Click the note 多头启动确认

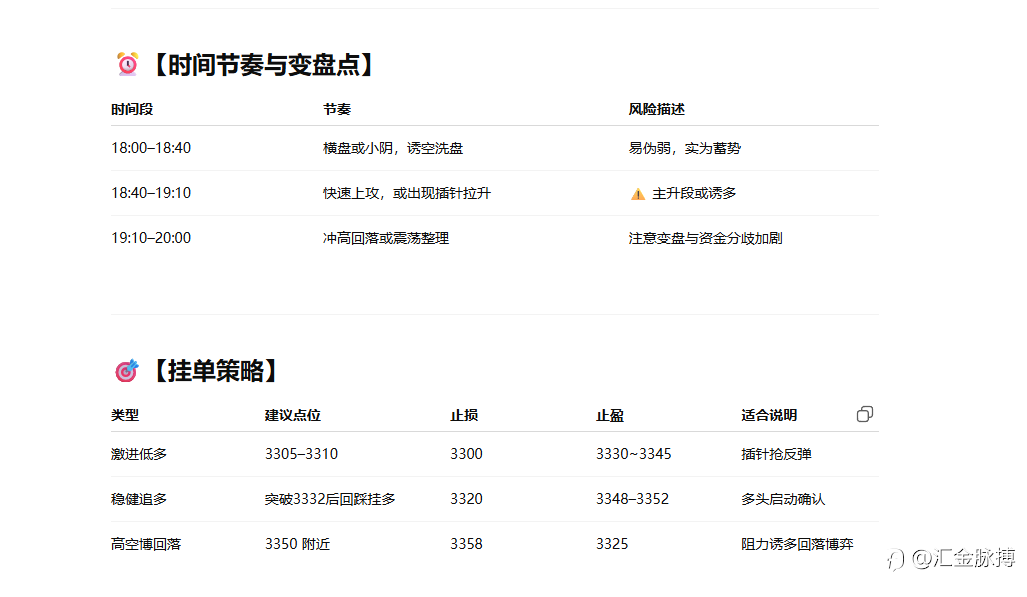click(x=783, y=499)
